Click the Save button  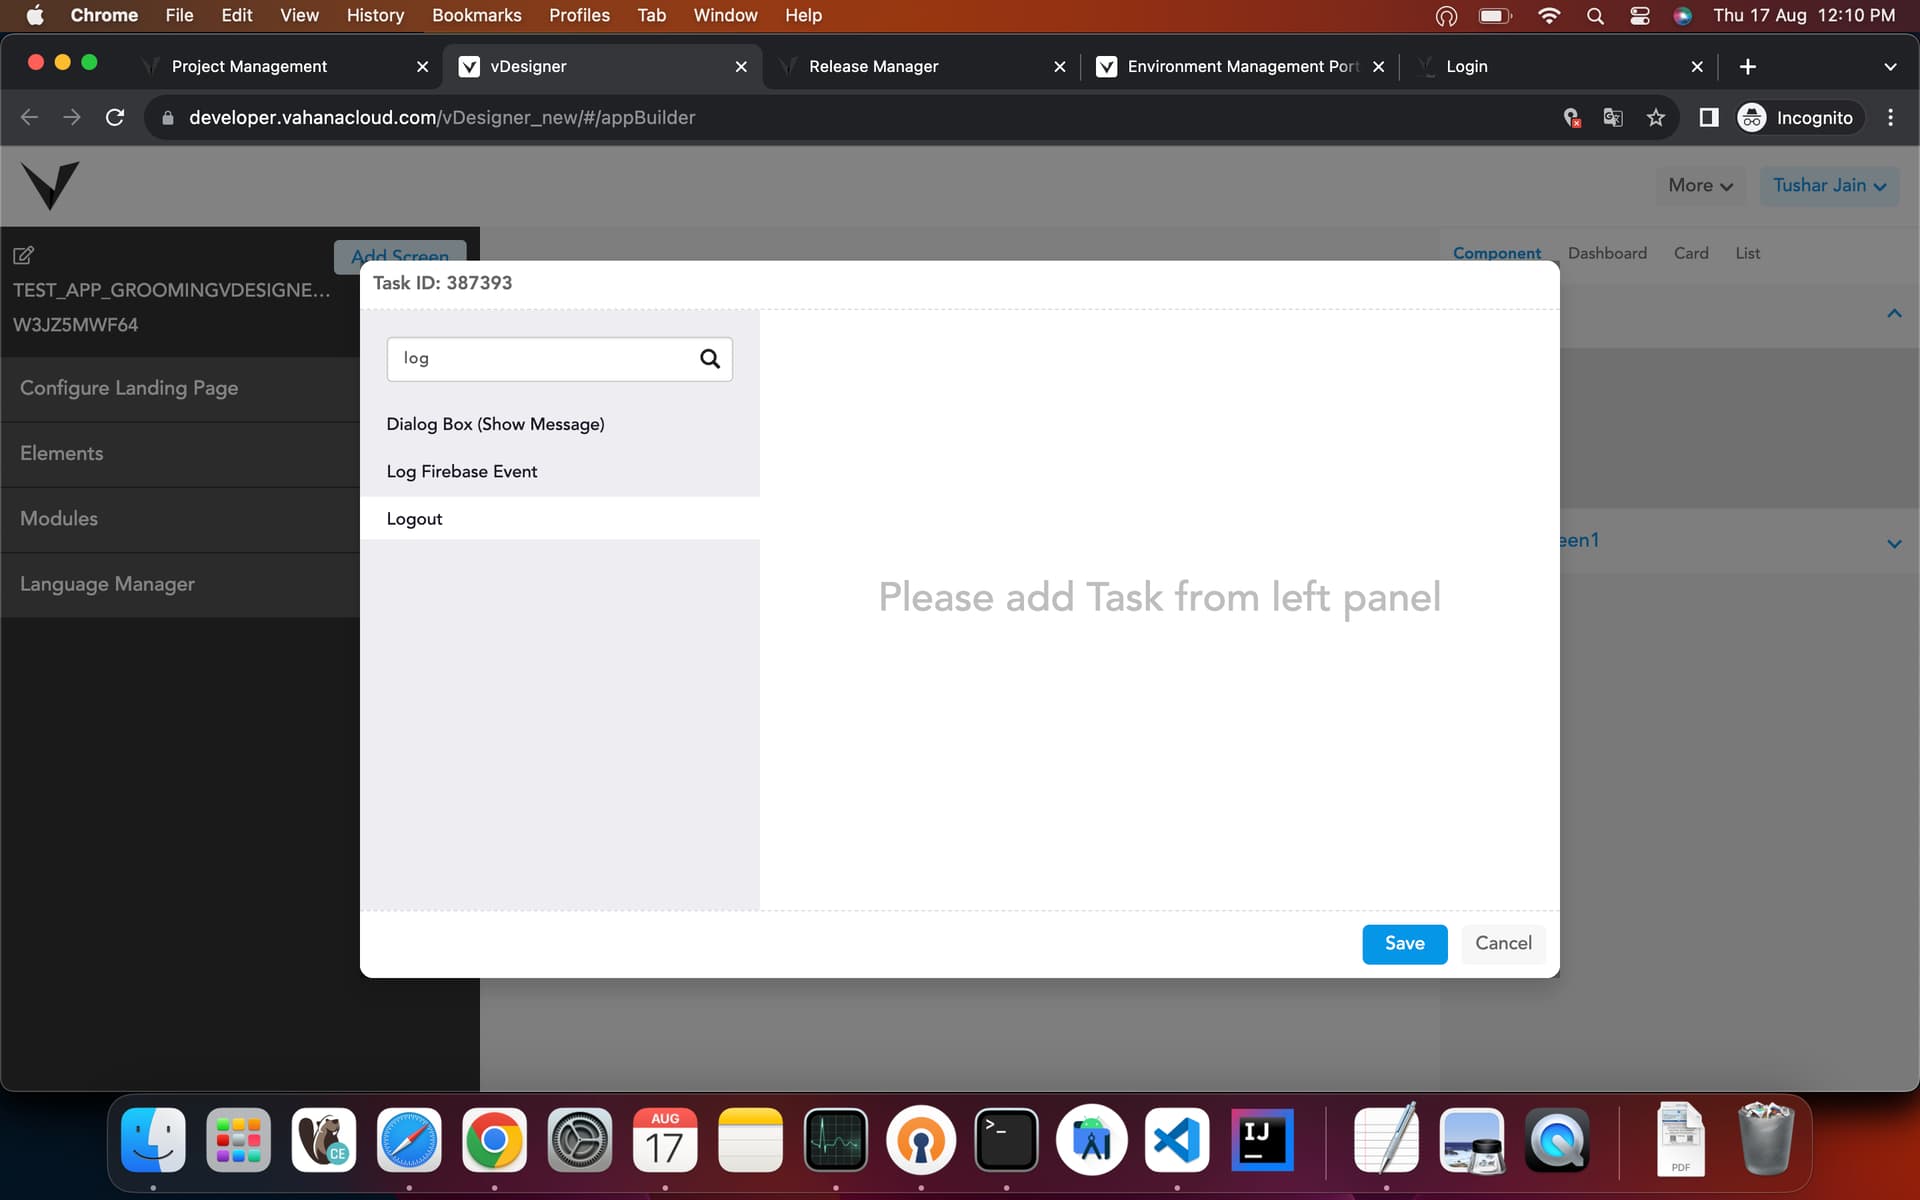coord(1404,944)
